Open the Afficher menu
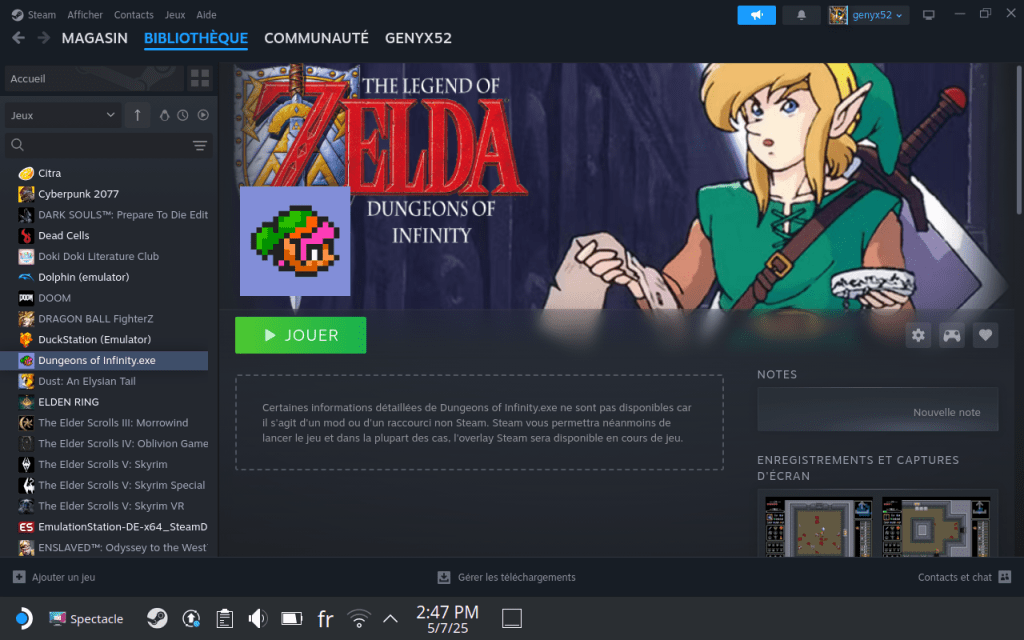This screenshot has height=640, width=1024. [x=85, y=15]
